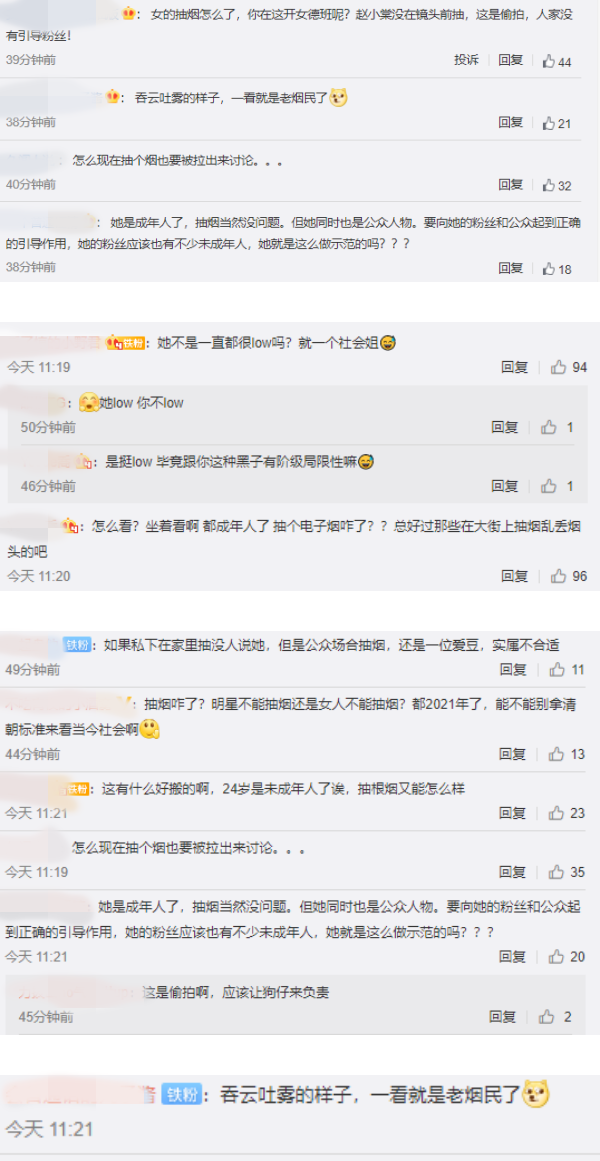The width and height of the screenshot is (600, 1161).
Task: Reply to the 偷拍 sub-comment
Action: 502,1017
